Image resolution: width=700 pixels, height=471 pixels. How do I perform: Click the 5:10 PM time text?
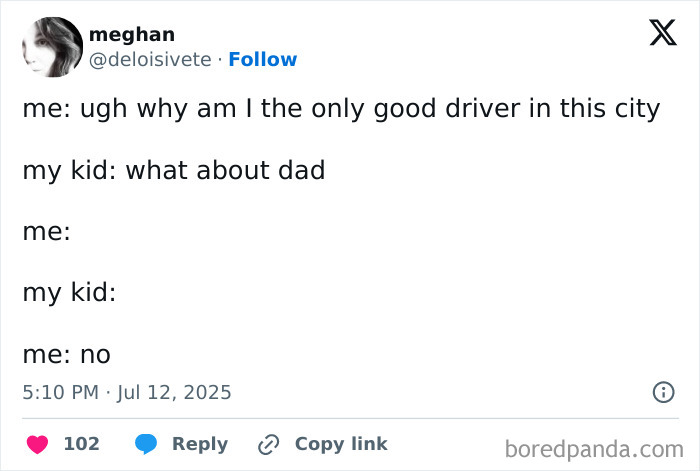59,393
